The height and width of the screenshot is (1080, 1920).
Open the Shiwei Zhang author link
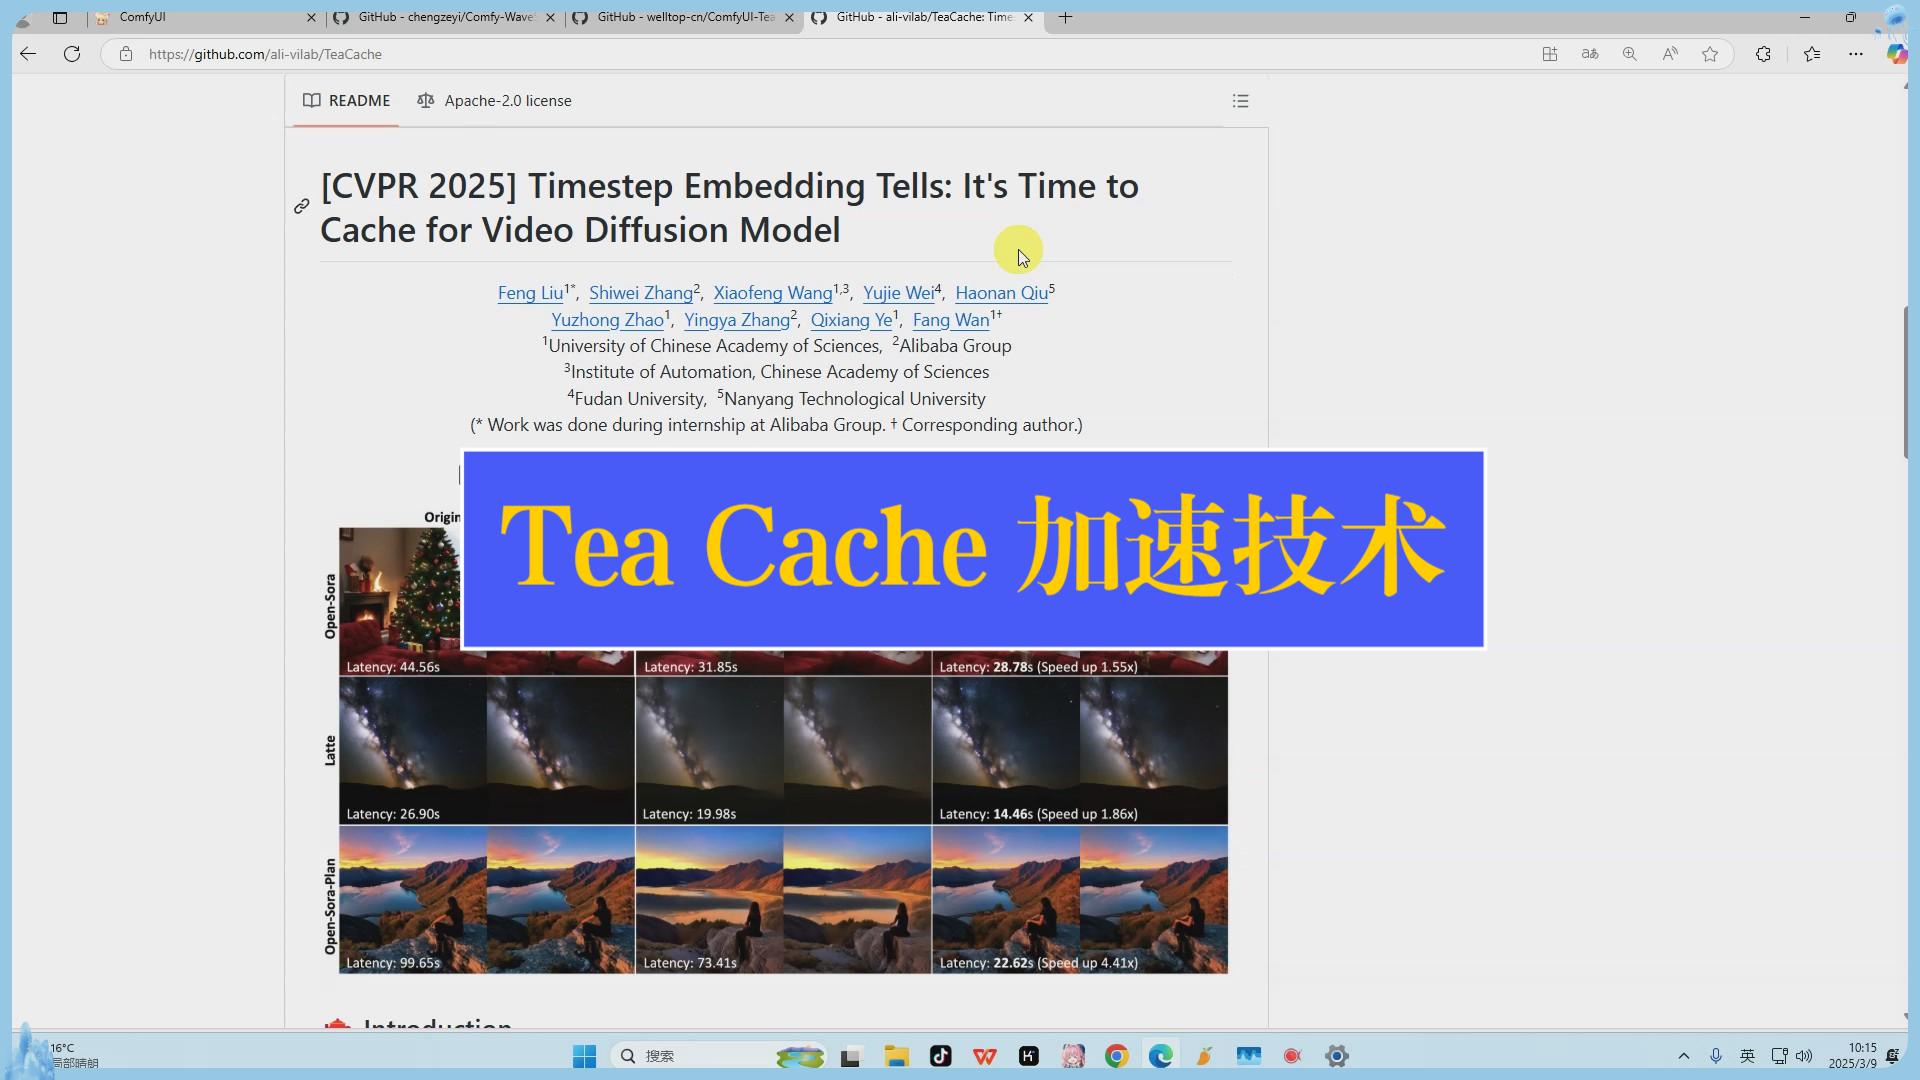641,293
